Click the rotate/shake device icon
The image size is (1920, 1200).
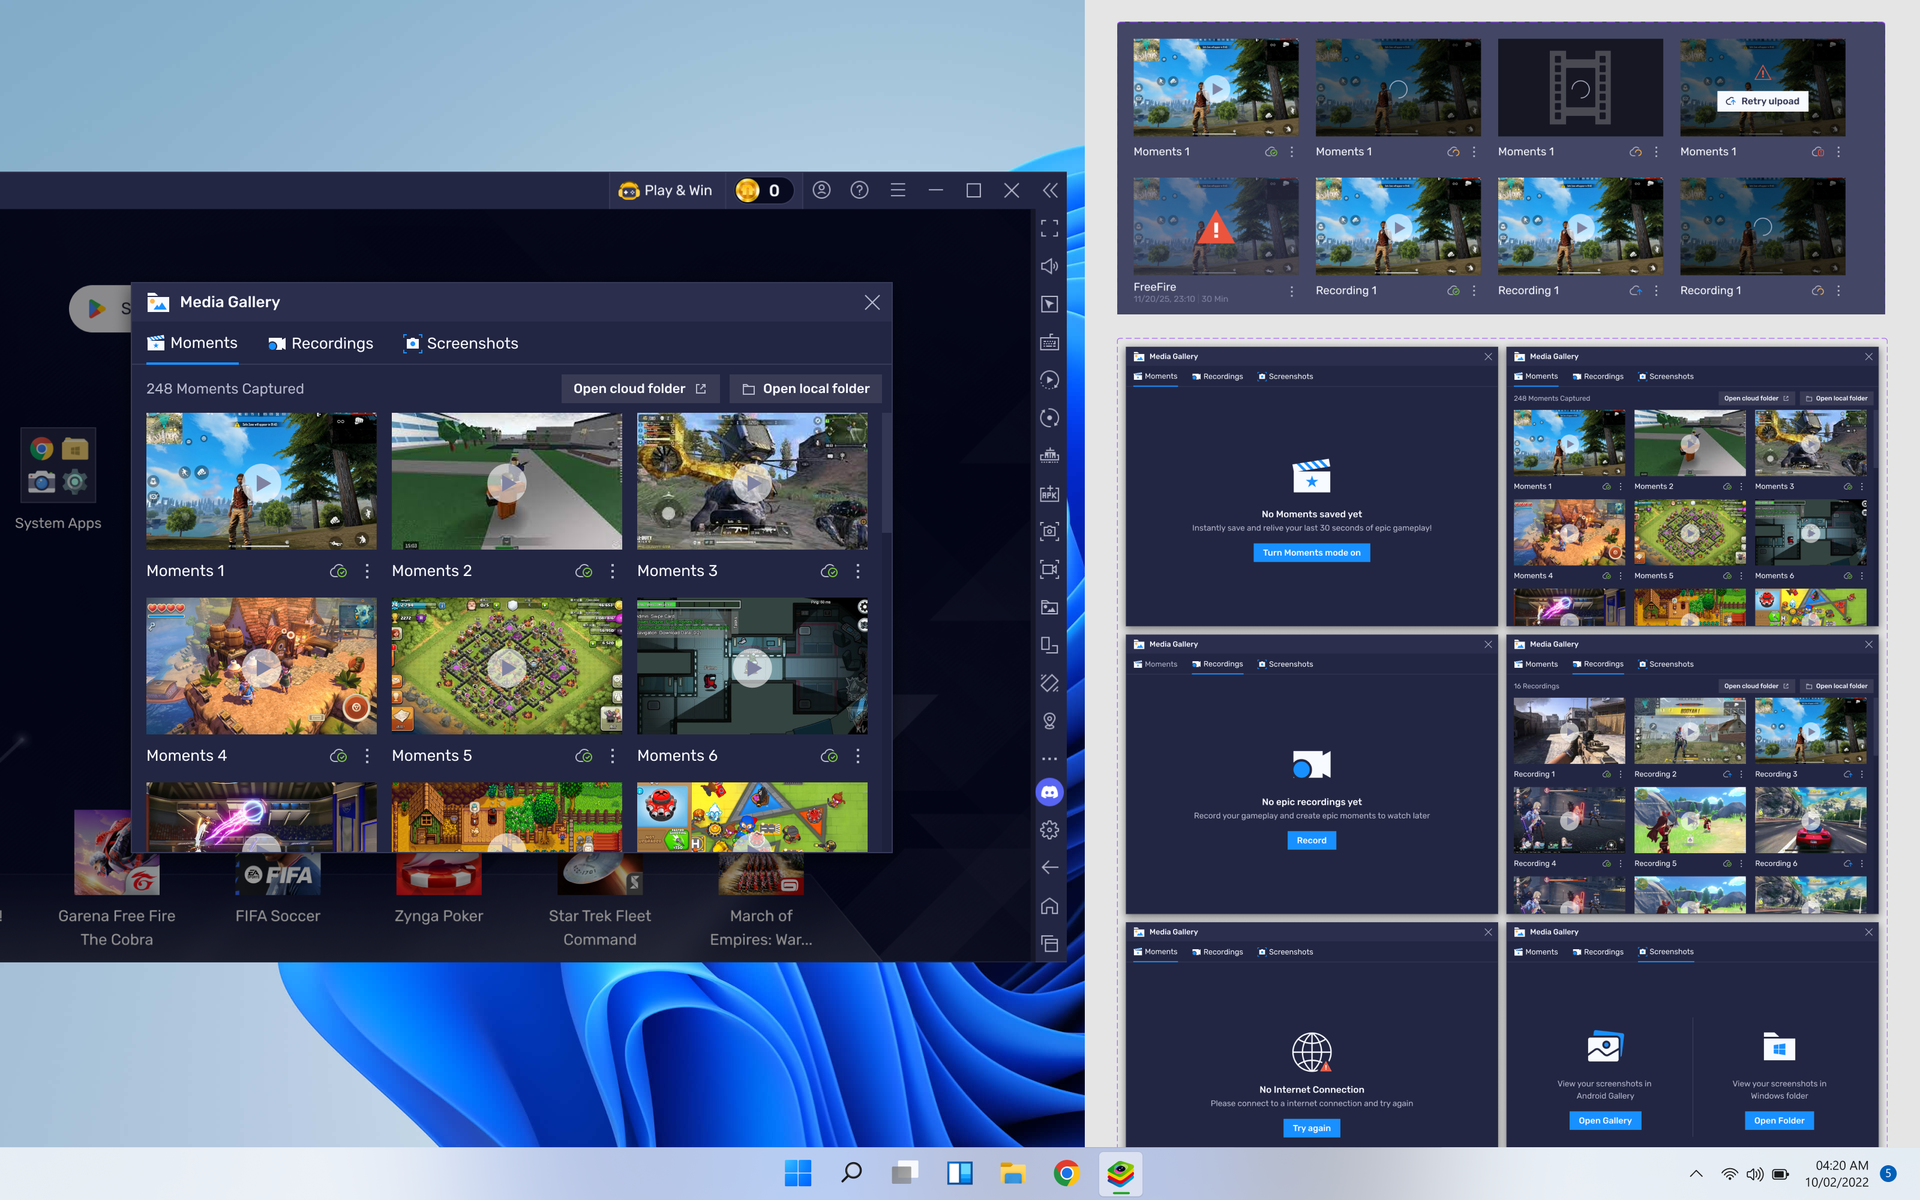pos(1049,683)
